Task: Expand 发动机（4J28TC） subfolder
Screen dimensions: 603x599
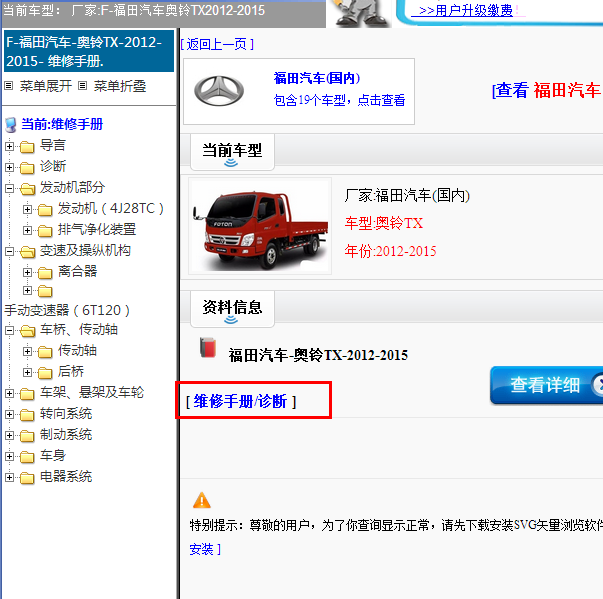Action: [27, 209]
